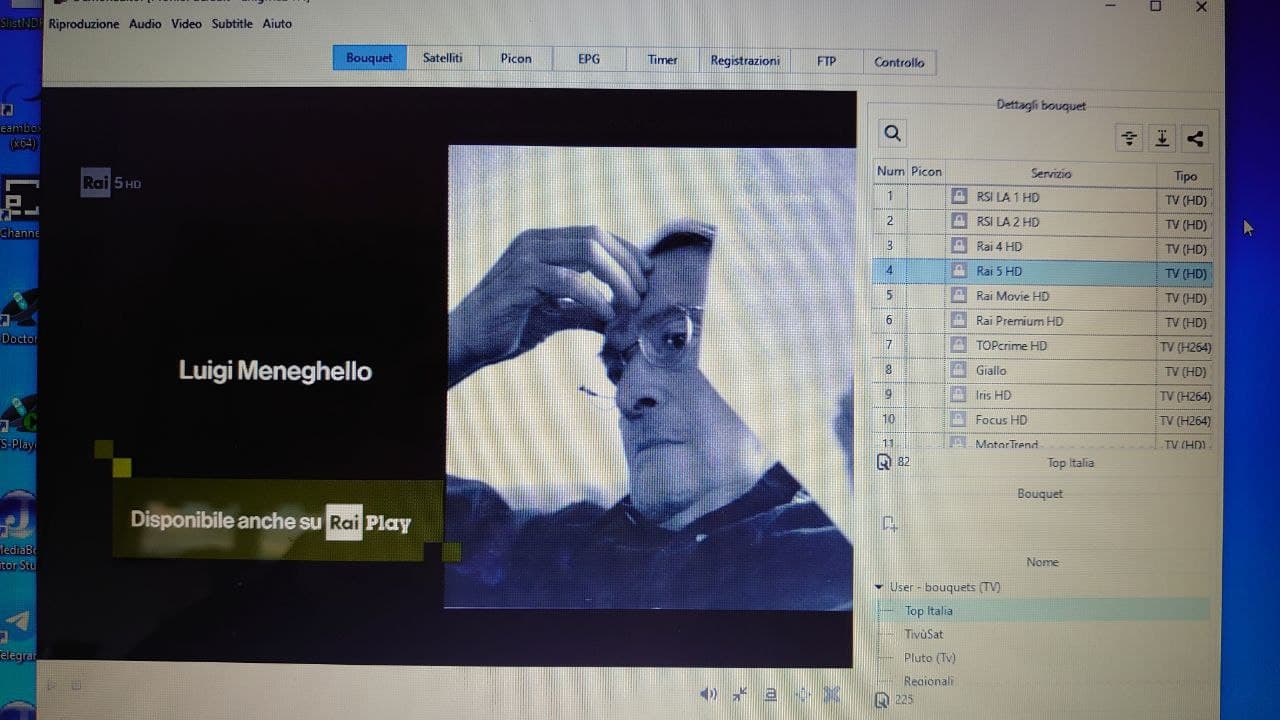Click the shrink-arrows icon under the video

740,693
